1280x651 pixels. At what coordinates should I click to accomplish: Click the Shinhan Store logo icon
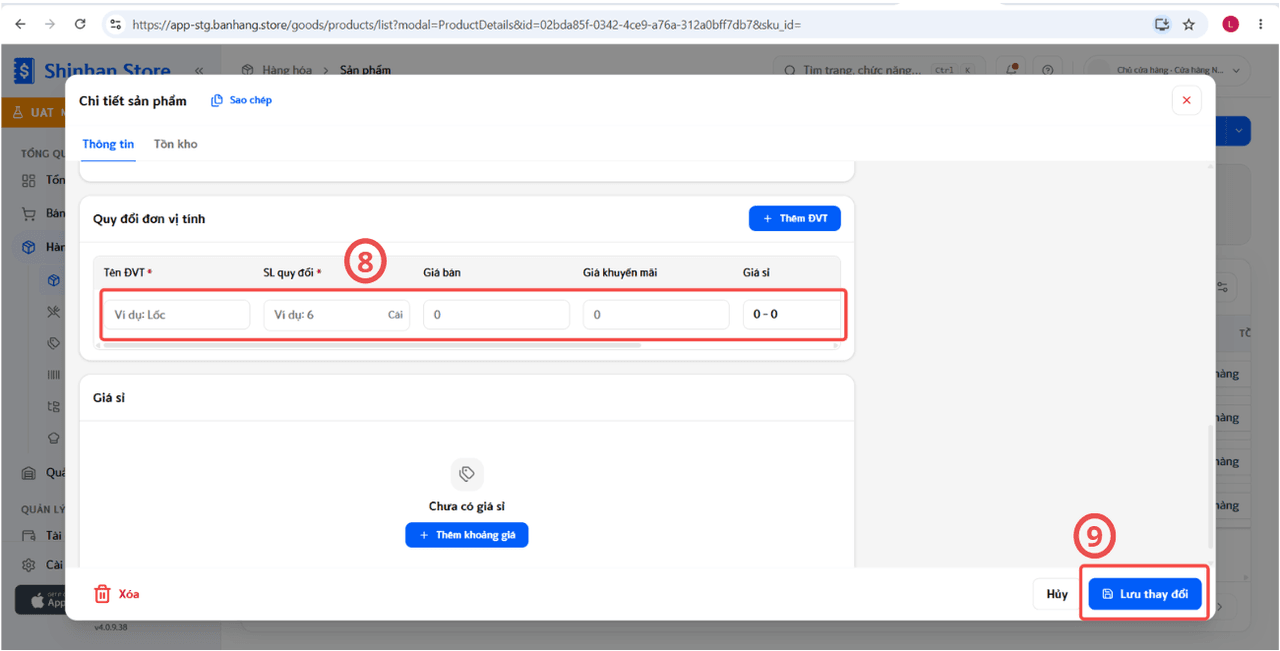click(24, 71)
